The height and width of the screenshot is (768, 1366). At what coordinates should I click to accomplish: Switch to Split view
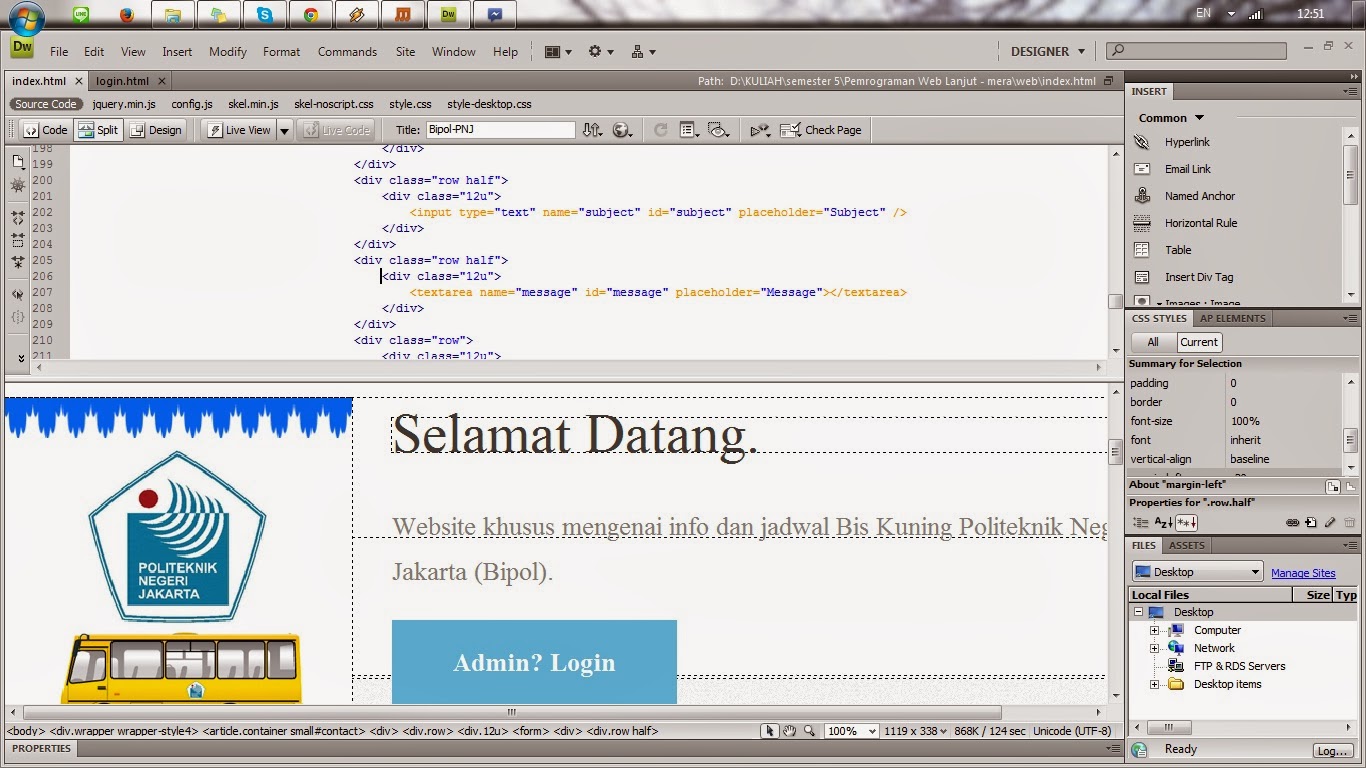(98, 130)
